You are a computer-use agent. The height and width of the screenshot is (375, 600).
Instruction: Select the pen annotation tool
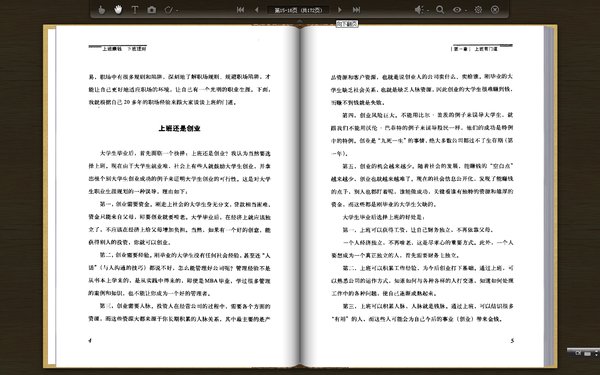click(x=168, y=10)
